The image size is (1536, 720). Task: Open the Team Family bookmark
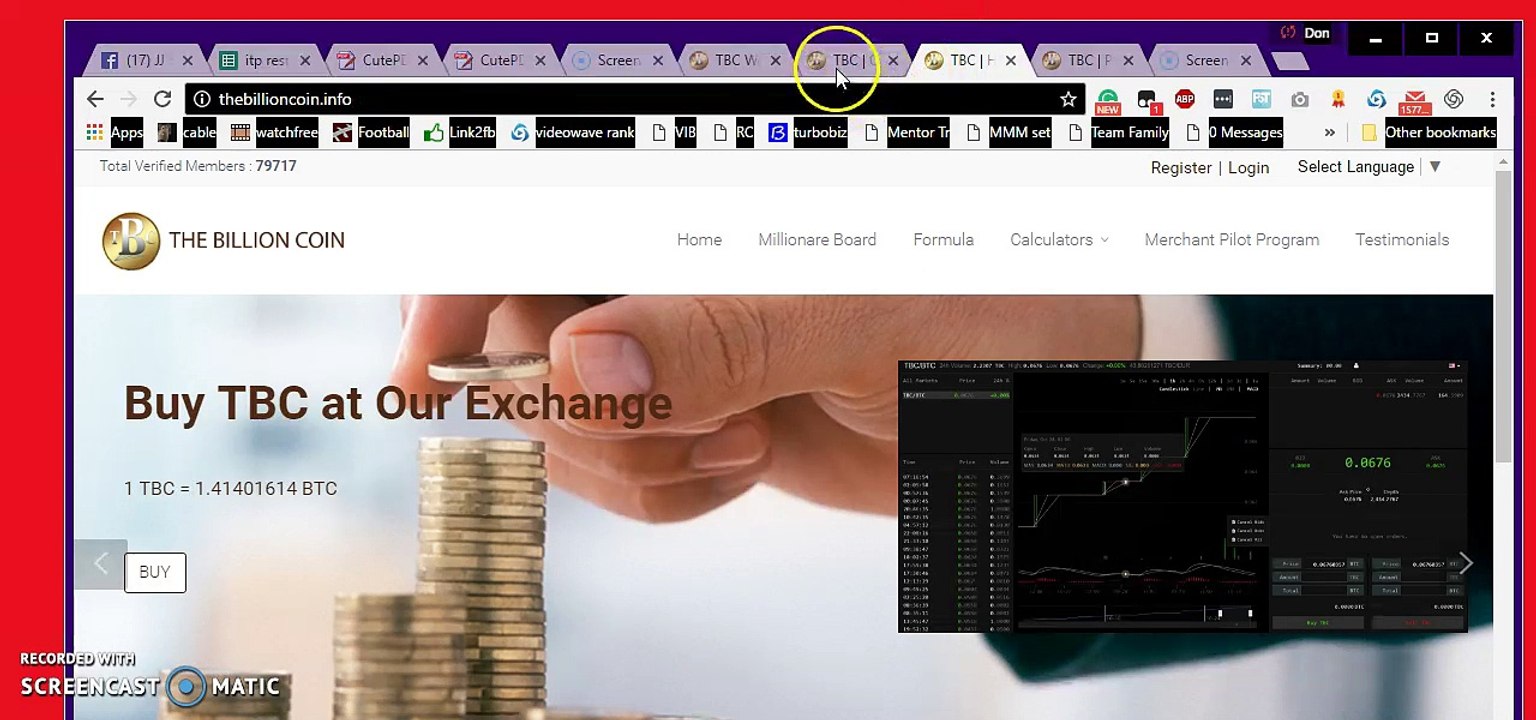pos(1119,132)
